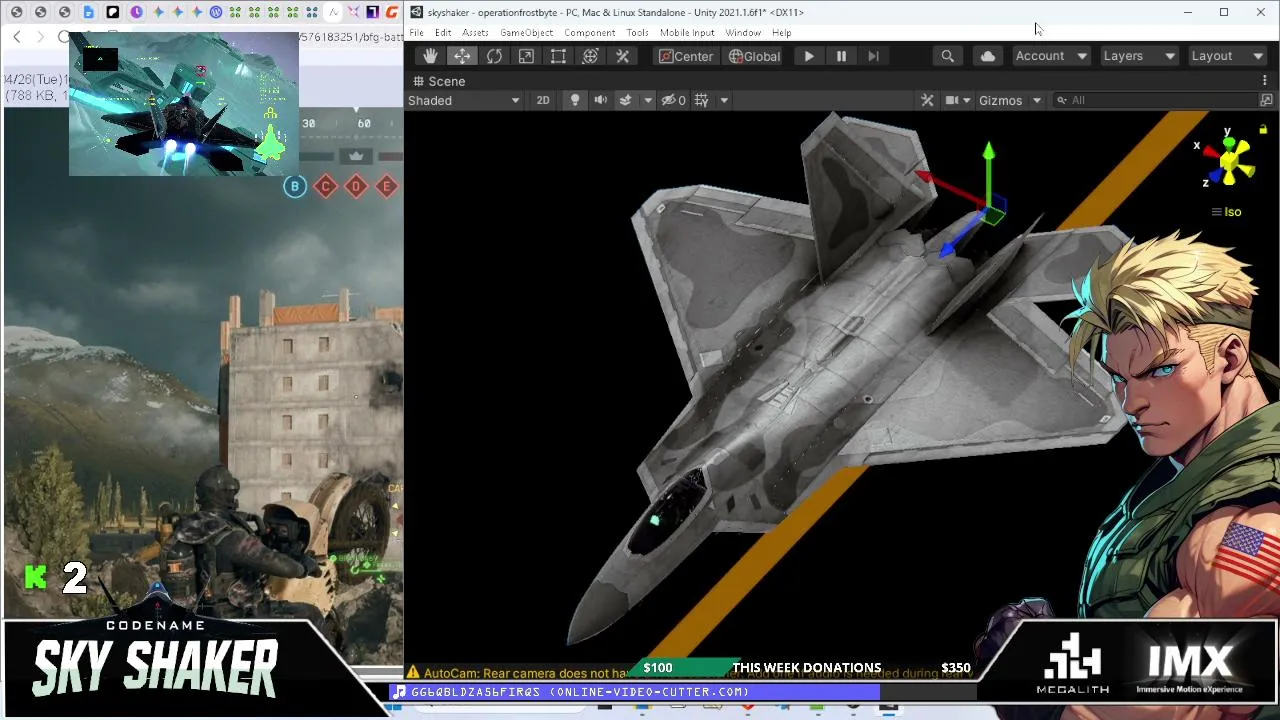Toggle the scene gizmo rotation lock
This screenshot has height=720, width=1280.
[1263, 129]
